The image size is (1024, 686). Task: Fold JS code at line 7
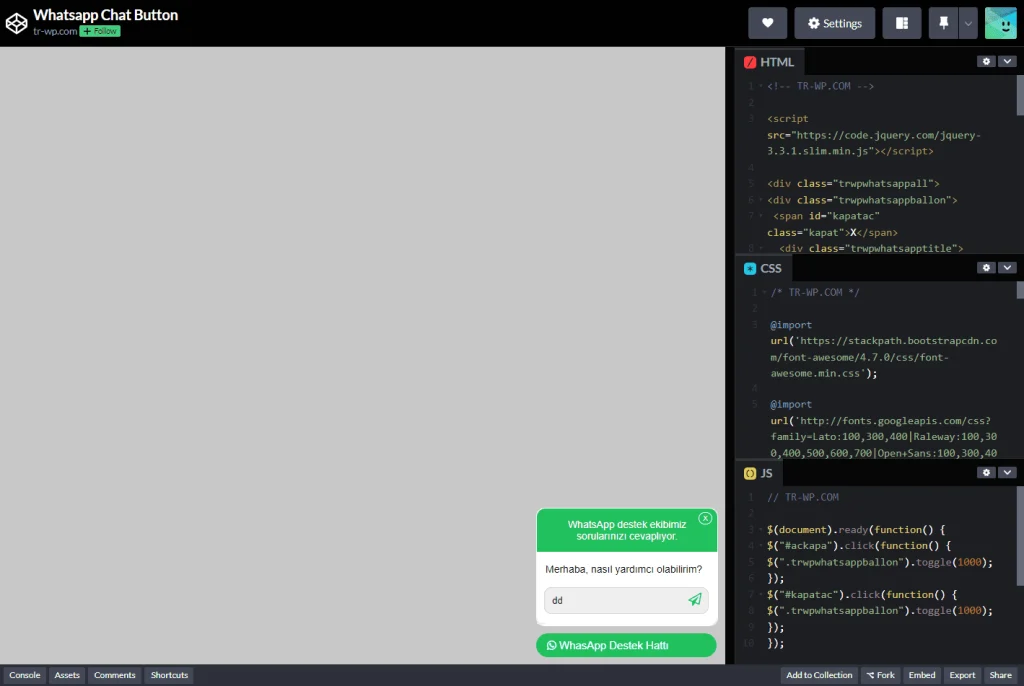(761, 595)
